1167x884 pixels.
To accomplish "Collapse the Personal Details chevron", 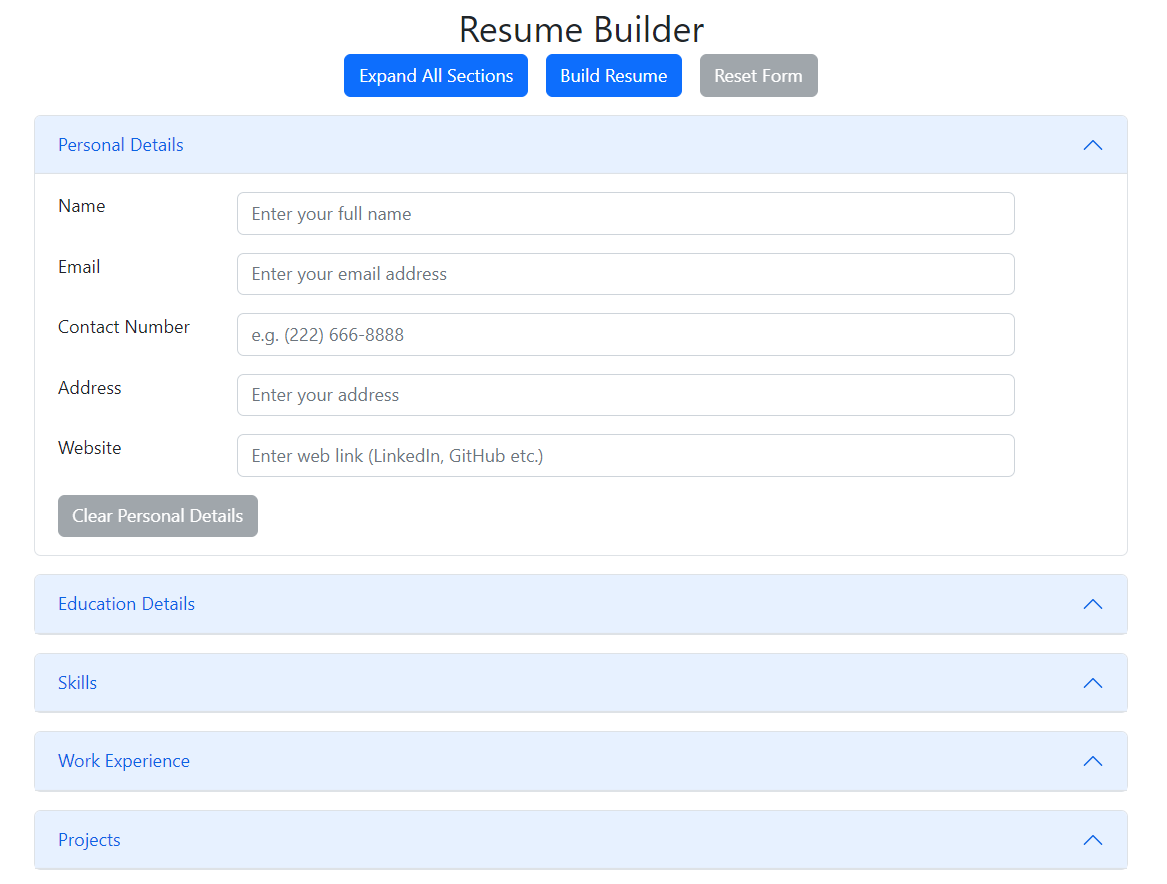I will click(1093, 145).
